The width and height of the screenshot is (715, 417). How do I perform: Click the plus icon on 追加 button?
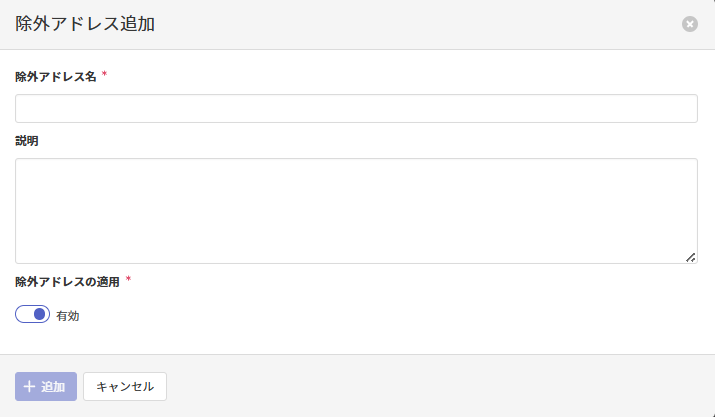(29, 386)
